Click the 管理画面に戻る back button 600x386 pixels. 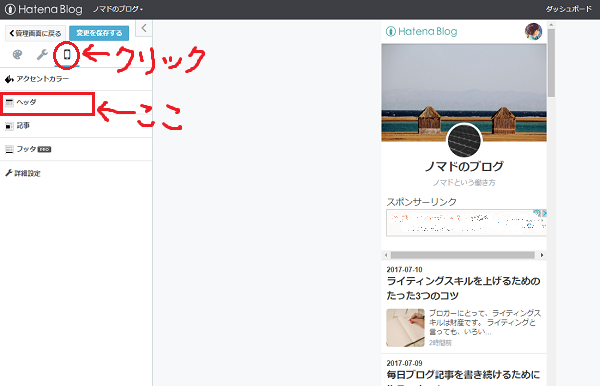[35, 33]
